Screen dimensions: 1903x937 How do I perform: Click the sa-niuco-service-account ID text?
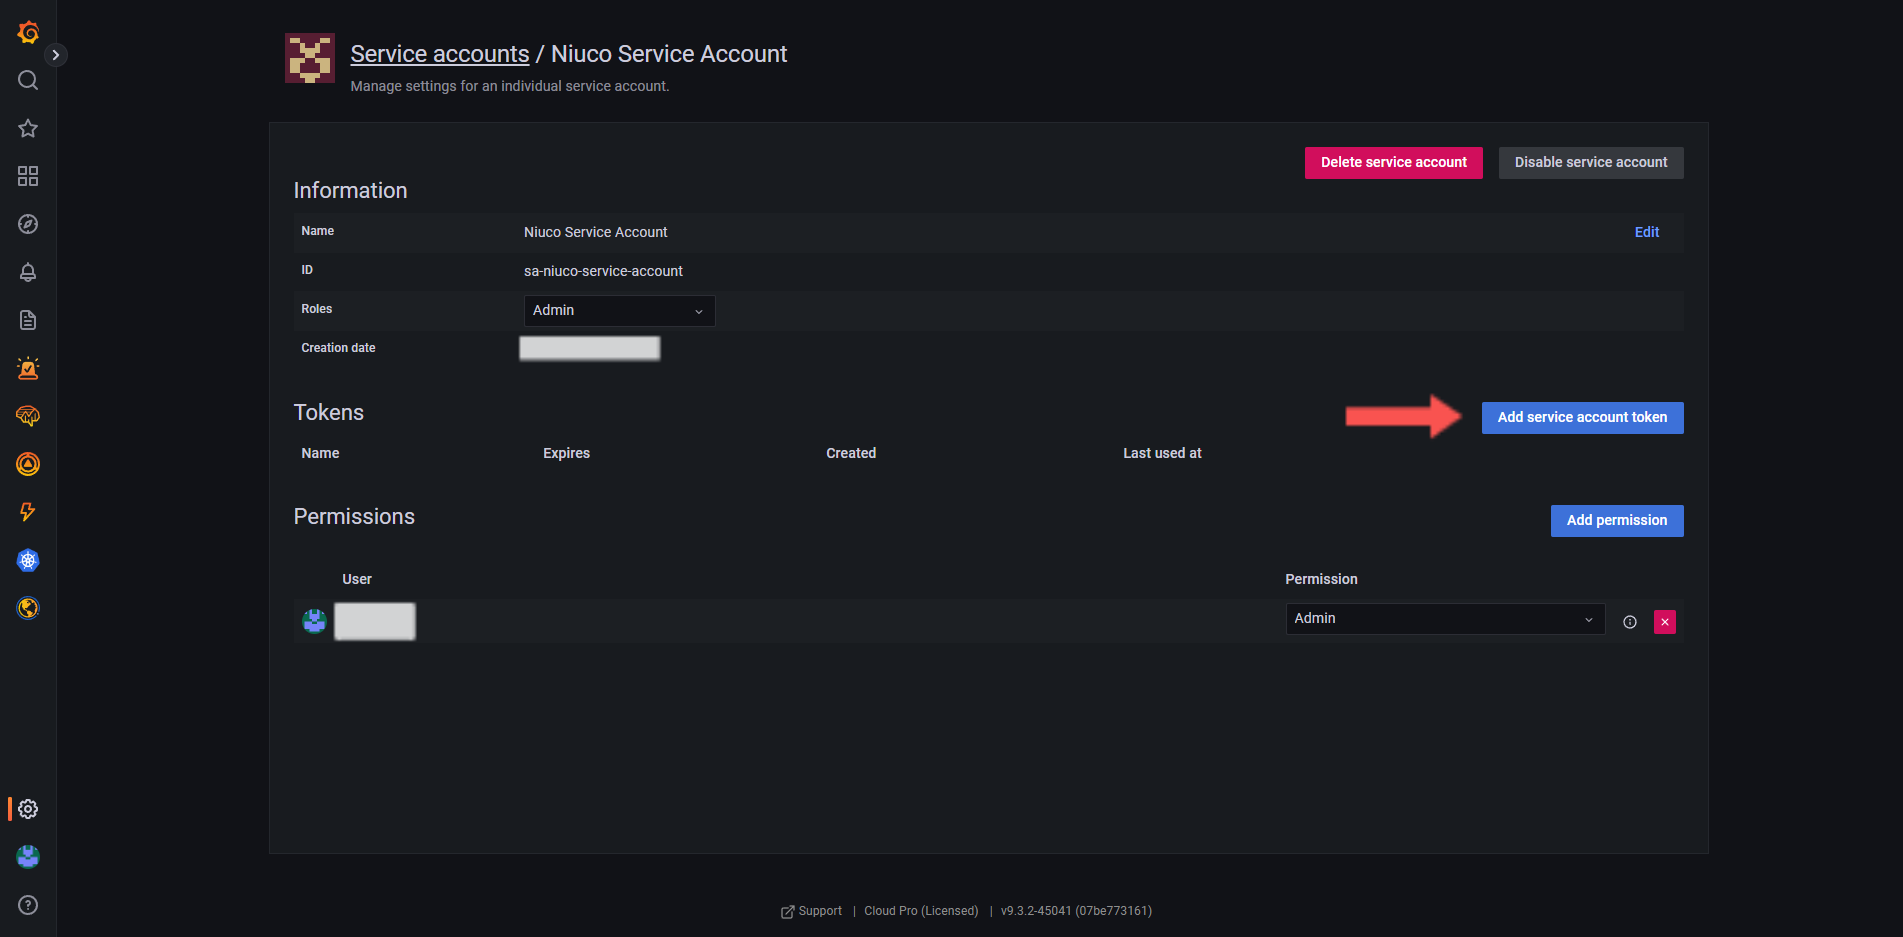click(603, 271)
